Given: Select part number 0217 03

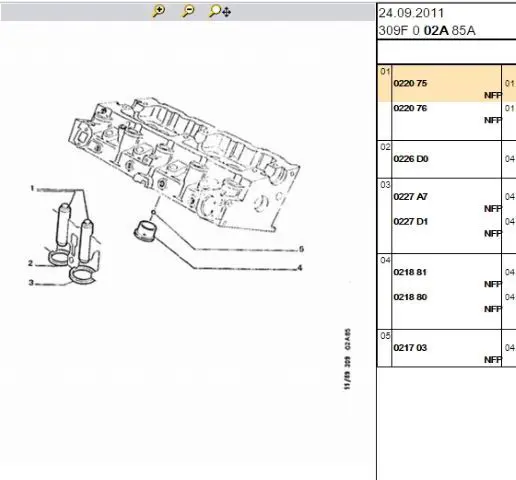Looking at the screenshot, I should 410,348.
